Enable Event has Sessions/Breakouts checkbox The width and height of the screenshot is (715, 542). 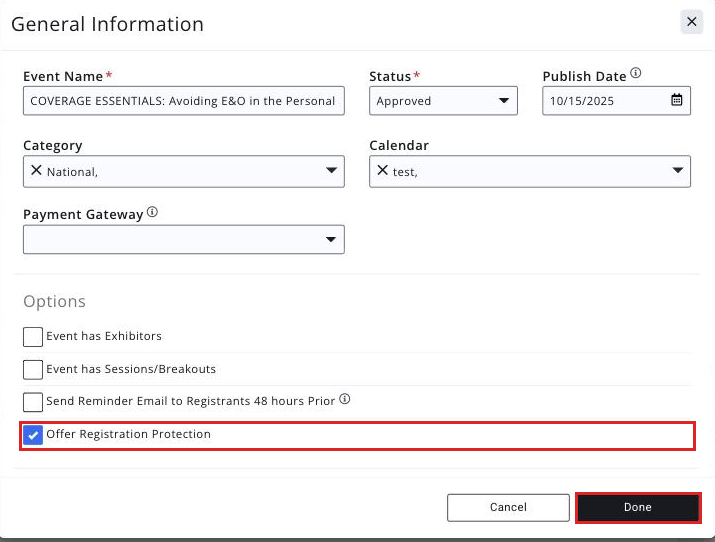click(33, 370)
